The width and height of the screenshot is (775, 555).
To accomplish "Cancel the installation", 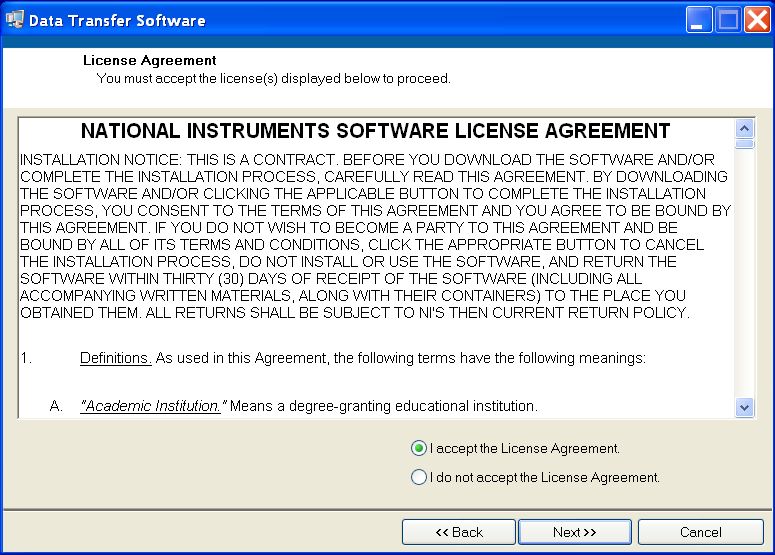I will tap(701, 532).
